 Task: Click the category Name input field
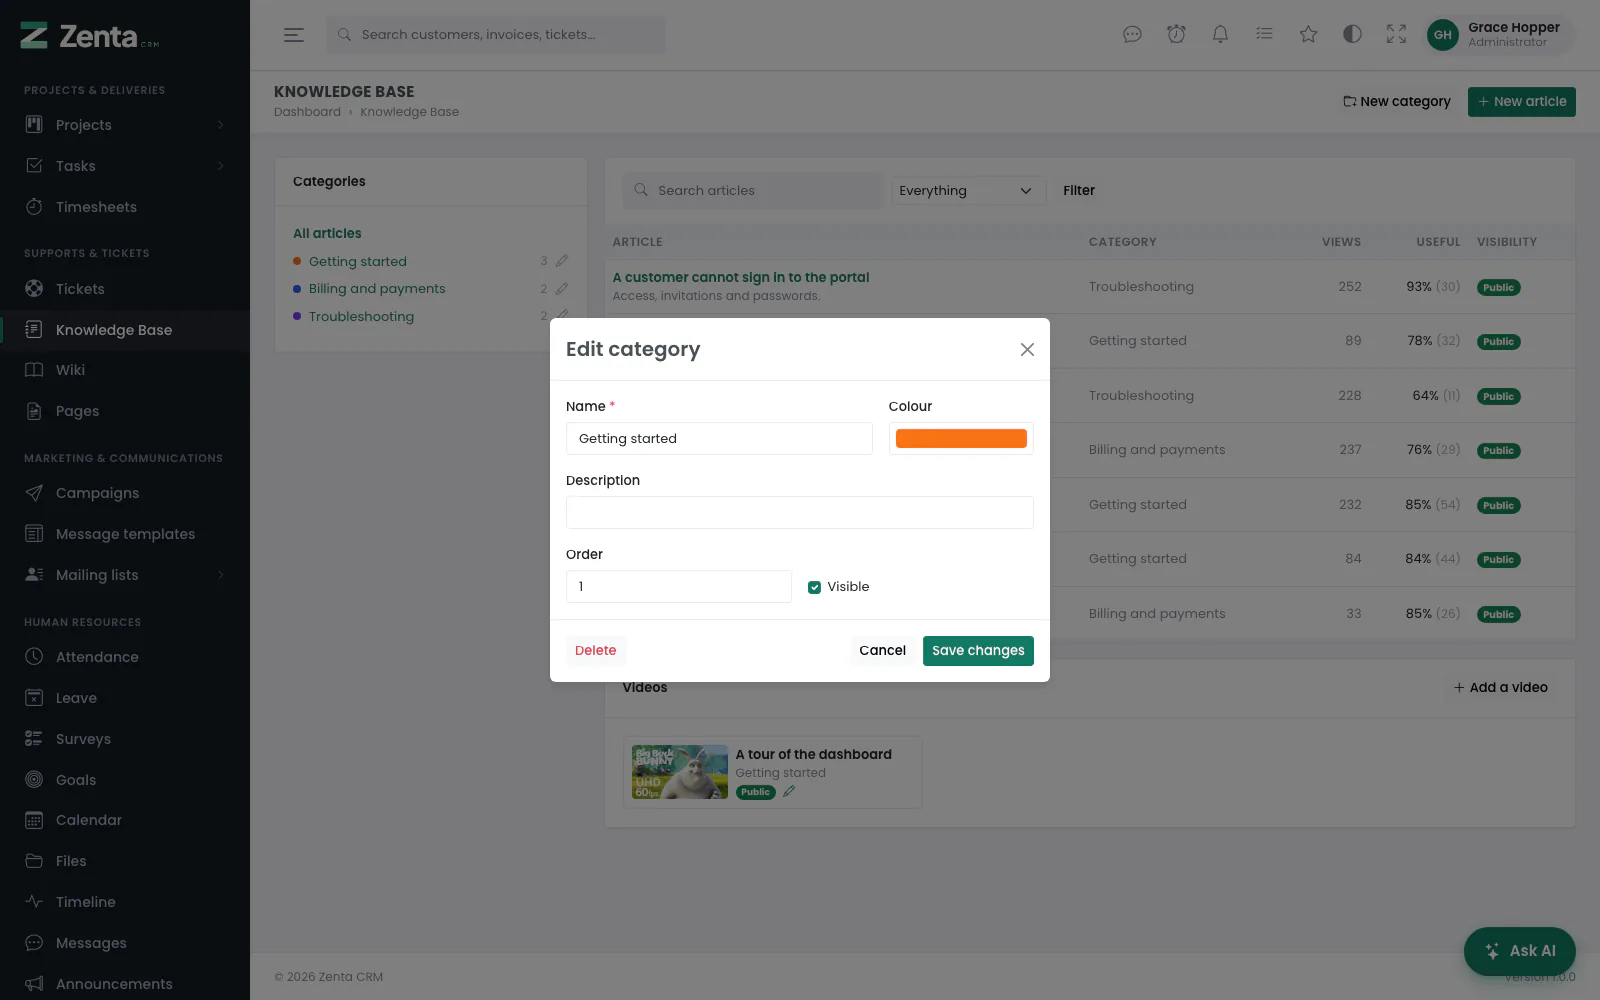pos(719,438)
